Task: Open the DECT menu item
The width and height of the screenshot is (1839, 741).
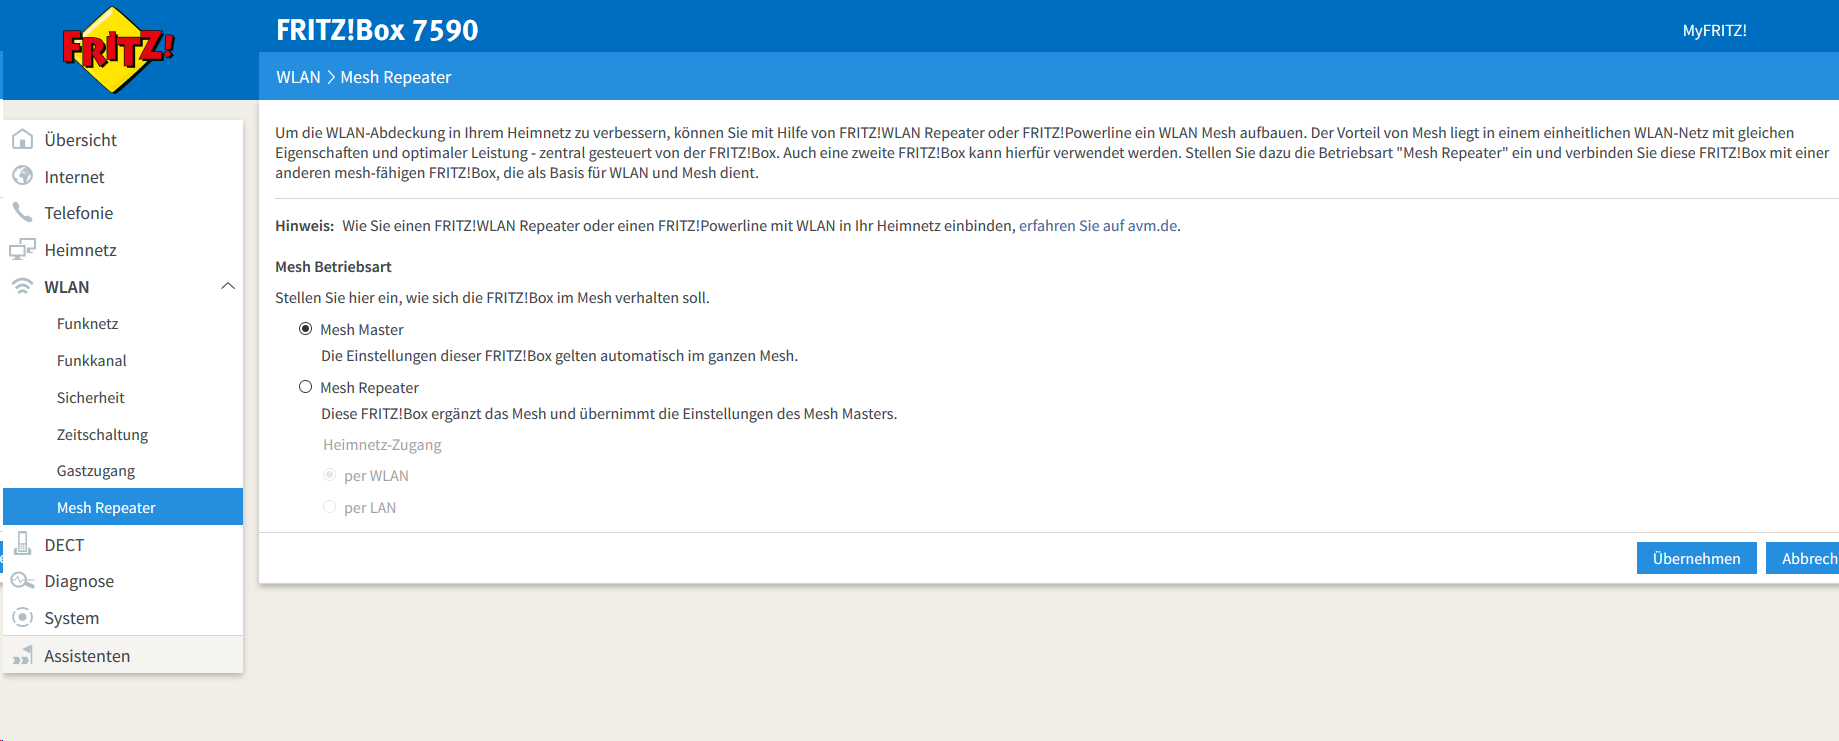Action: point(123,544)
